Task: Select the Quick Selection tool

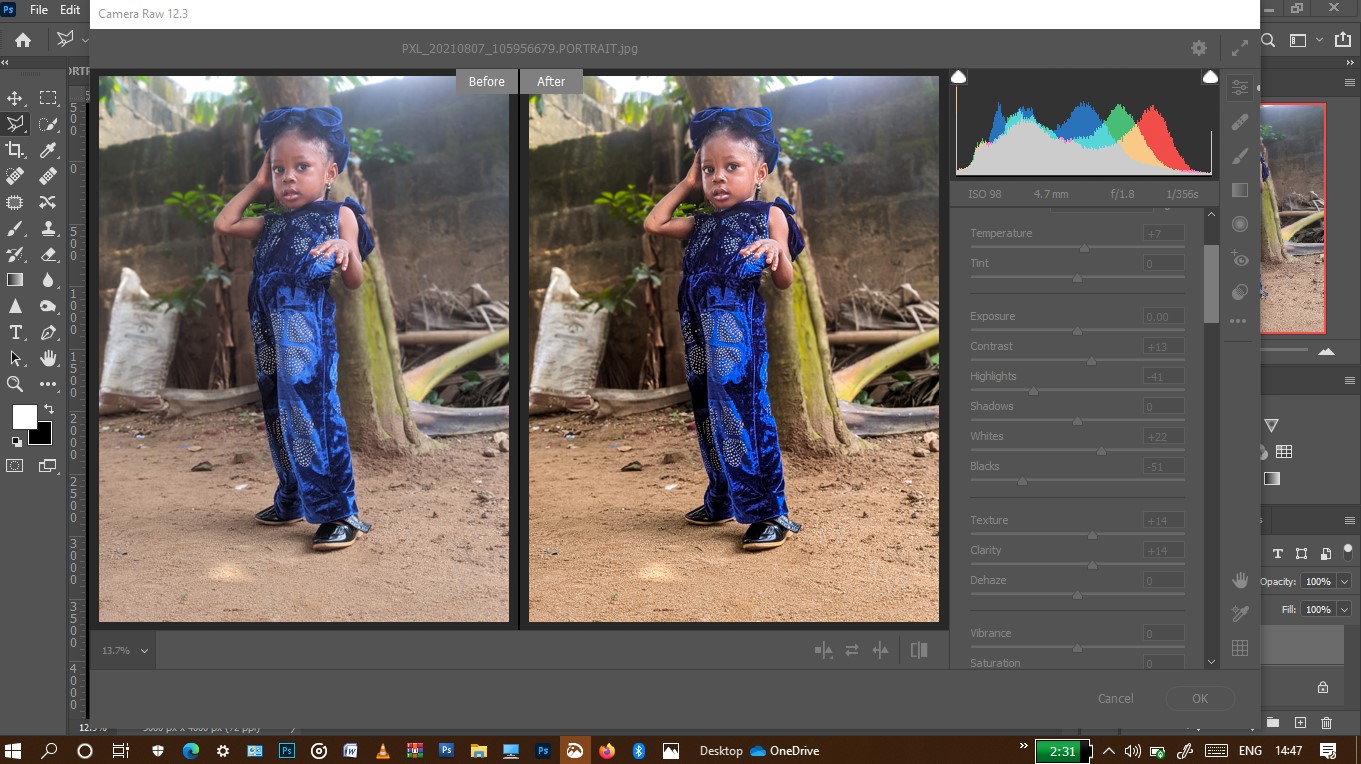Action: [48, 124]
